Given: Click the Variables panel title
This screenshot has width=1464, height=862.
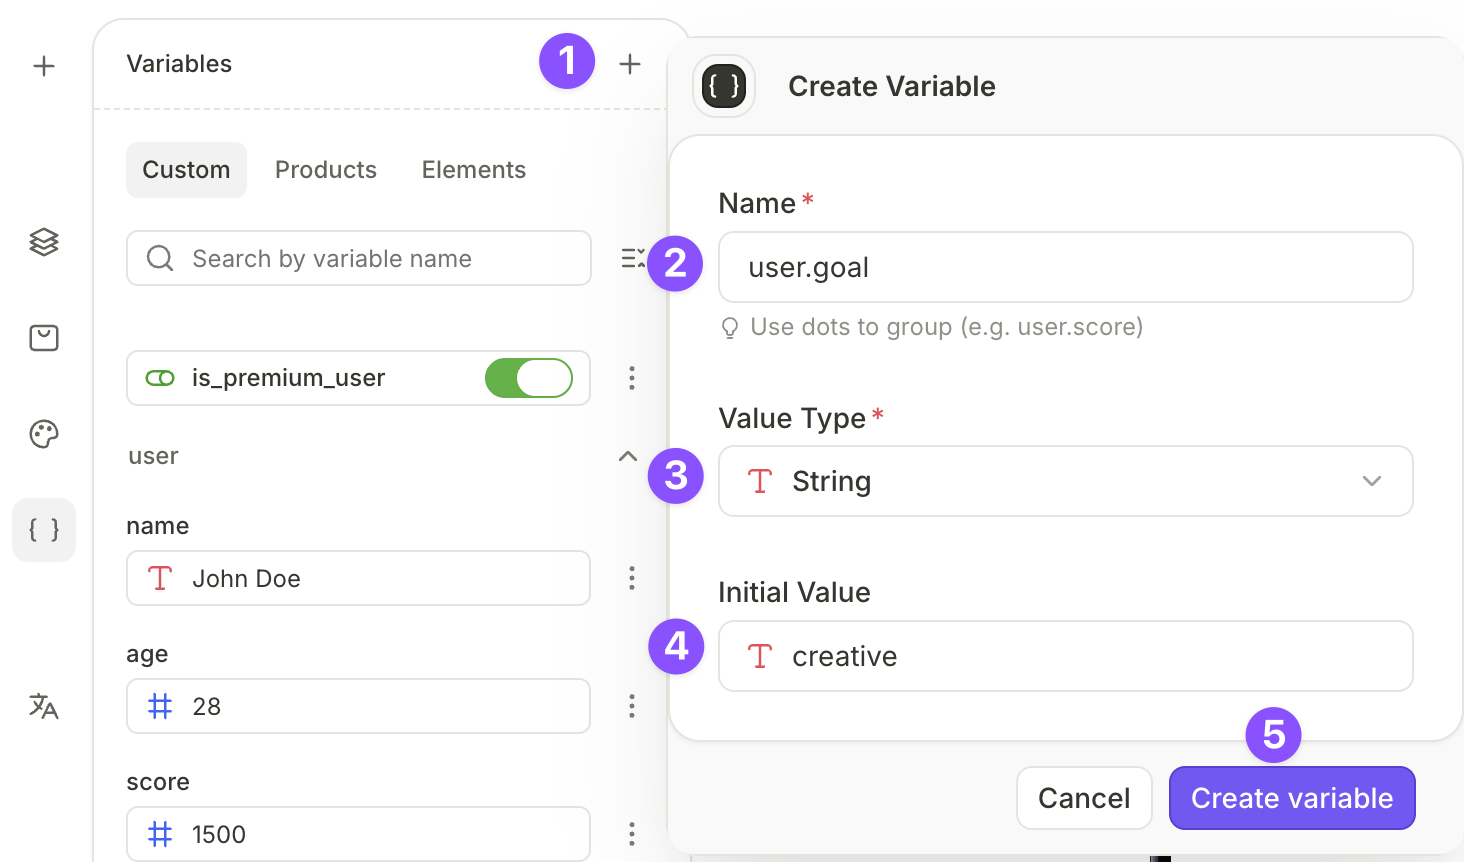Looking at the screenshot, I should (179, 64).
